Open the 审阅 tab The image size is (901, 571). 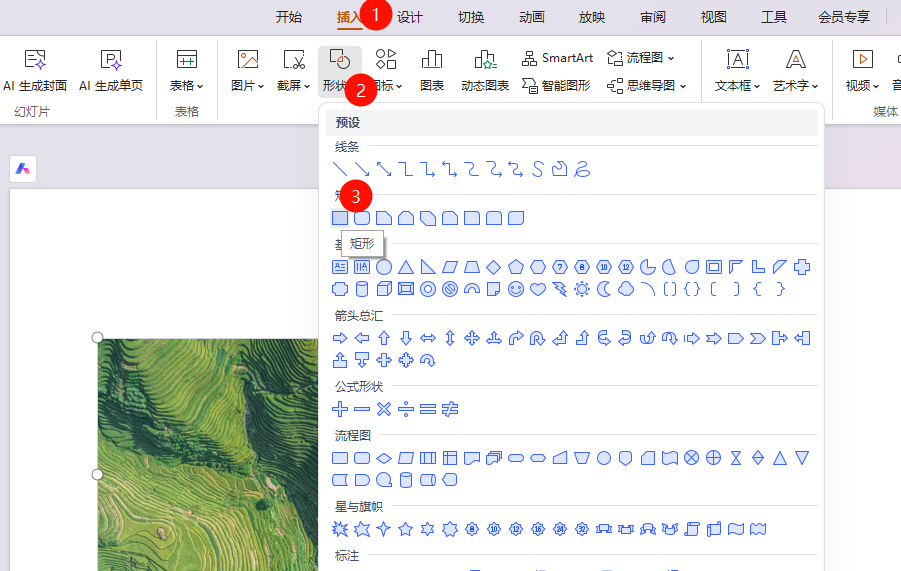point(653,17)
